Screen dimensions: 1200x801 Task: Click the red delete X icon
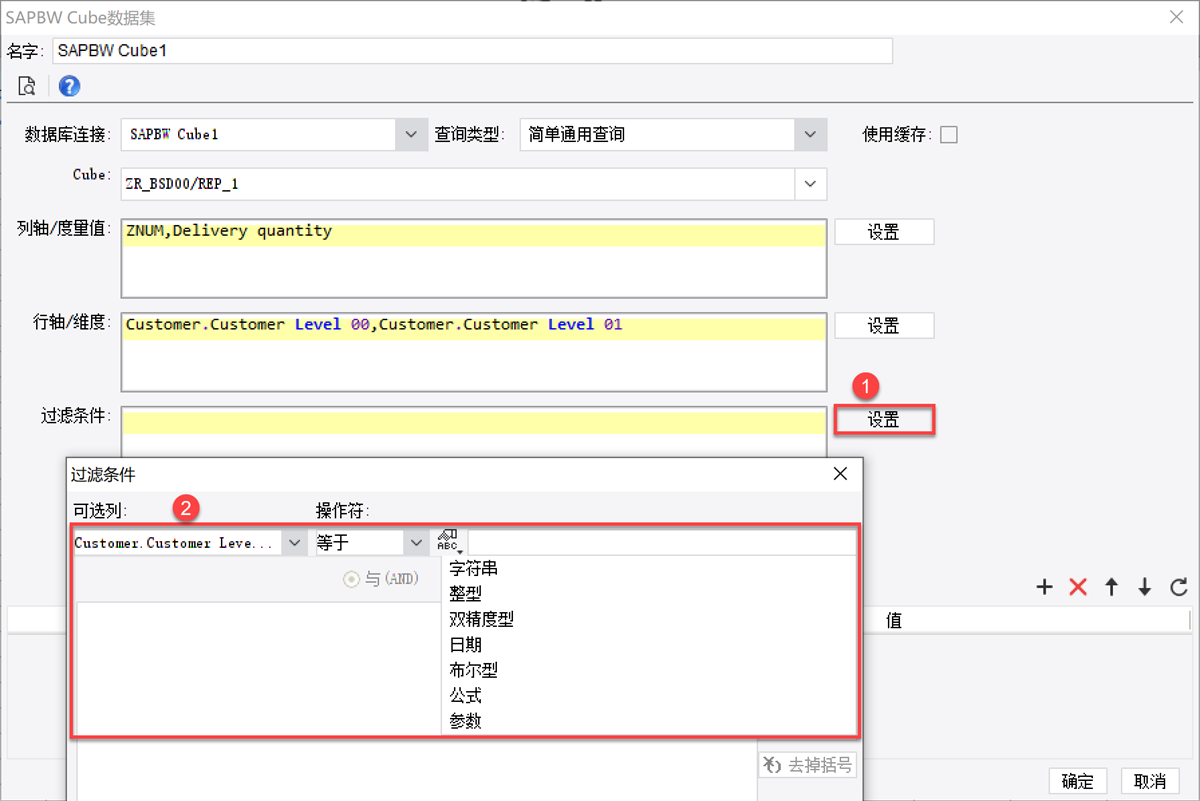(1078, 587)
